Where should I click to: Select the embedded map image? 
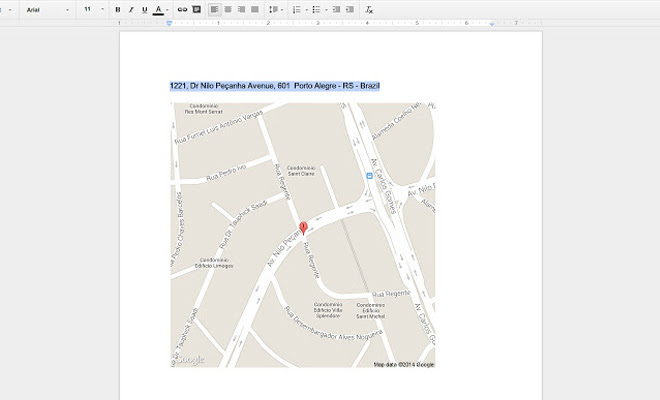[303, 235]
